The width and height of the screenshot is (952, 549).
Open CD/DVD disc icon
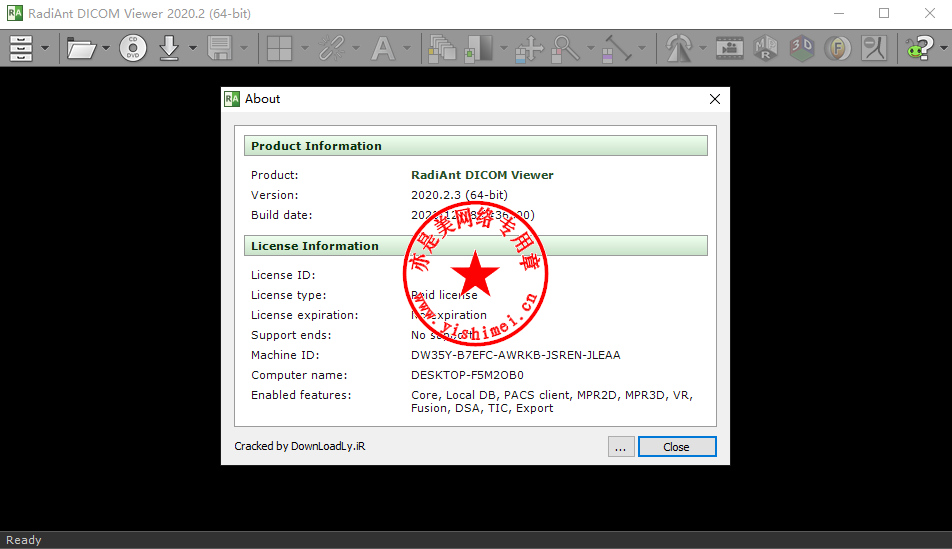tap(133, 48)
